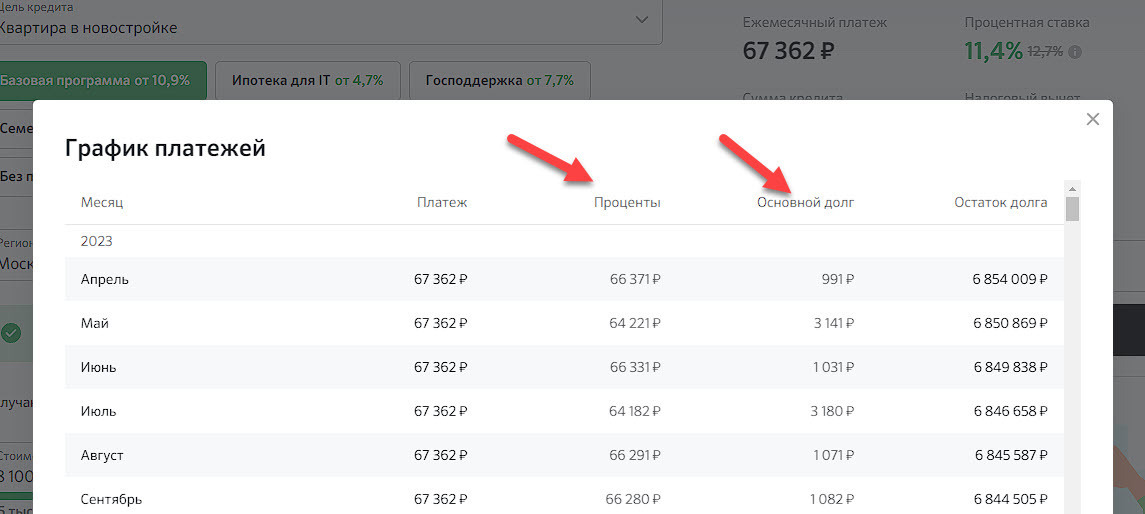Click remaining debt 6 854 009 ₽

pos(1011,279)
